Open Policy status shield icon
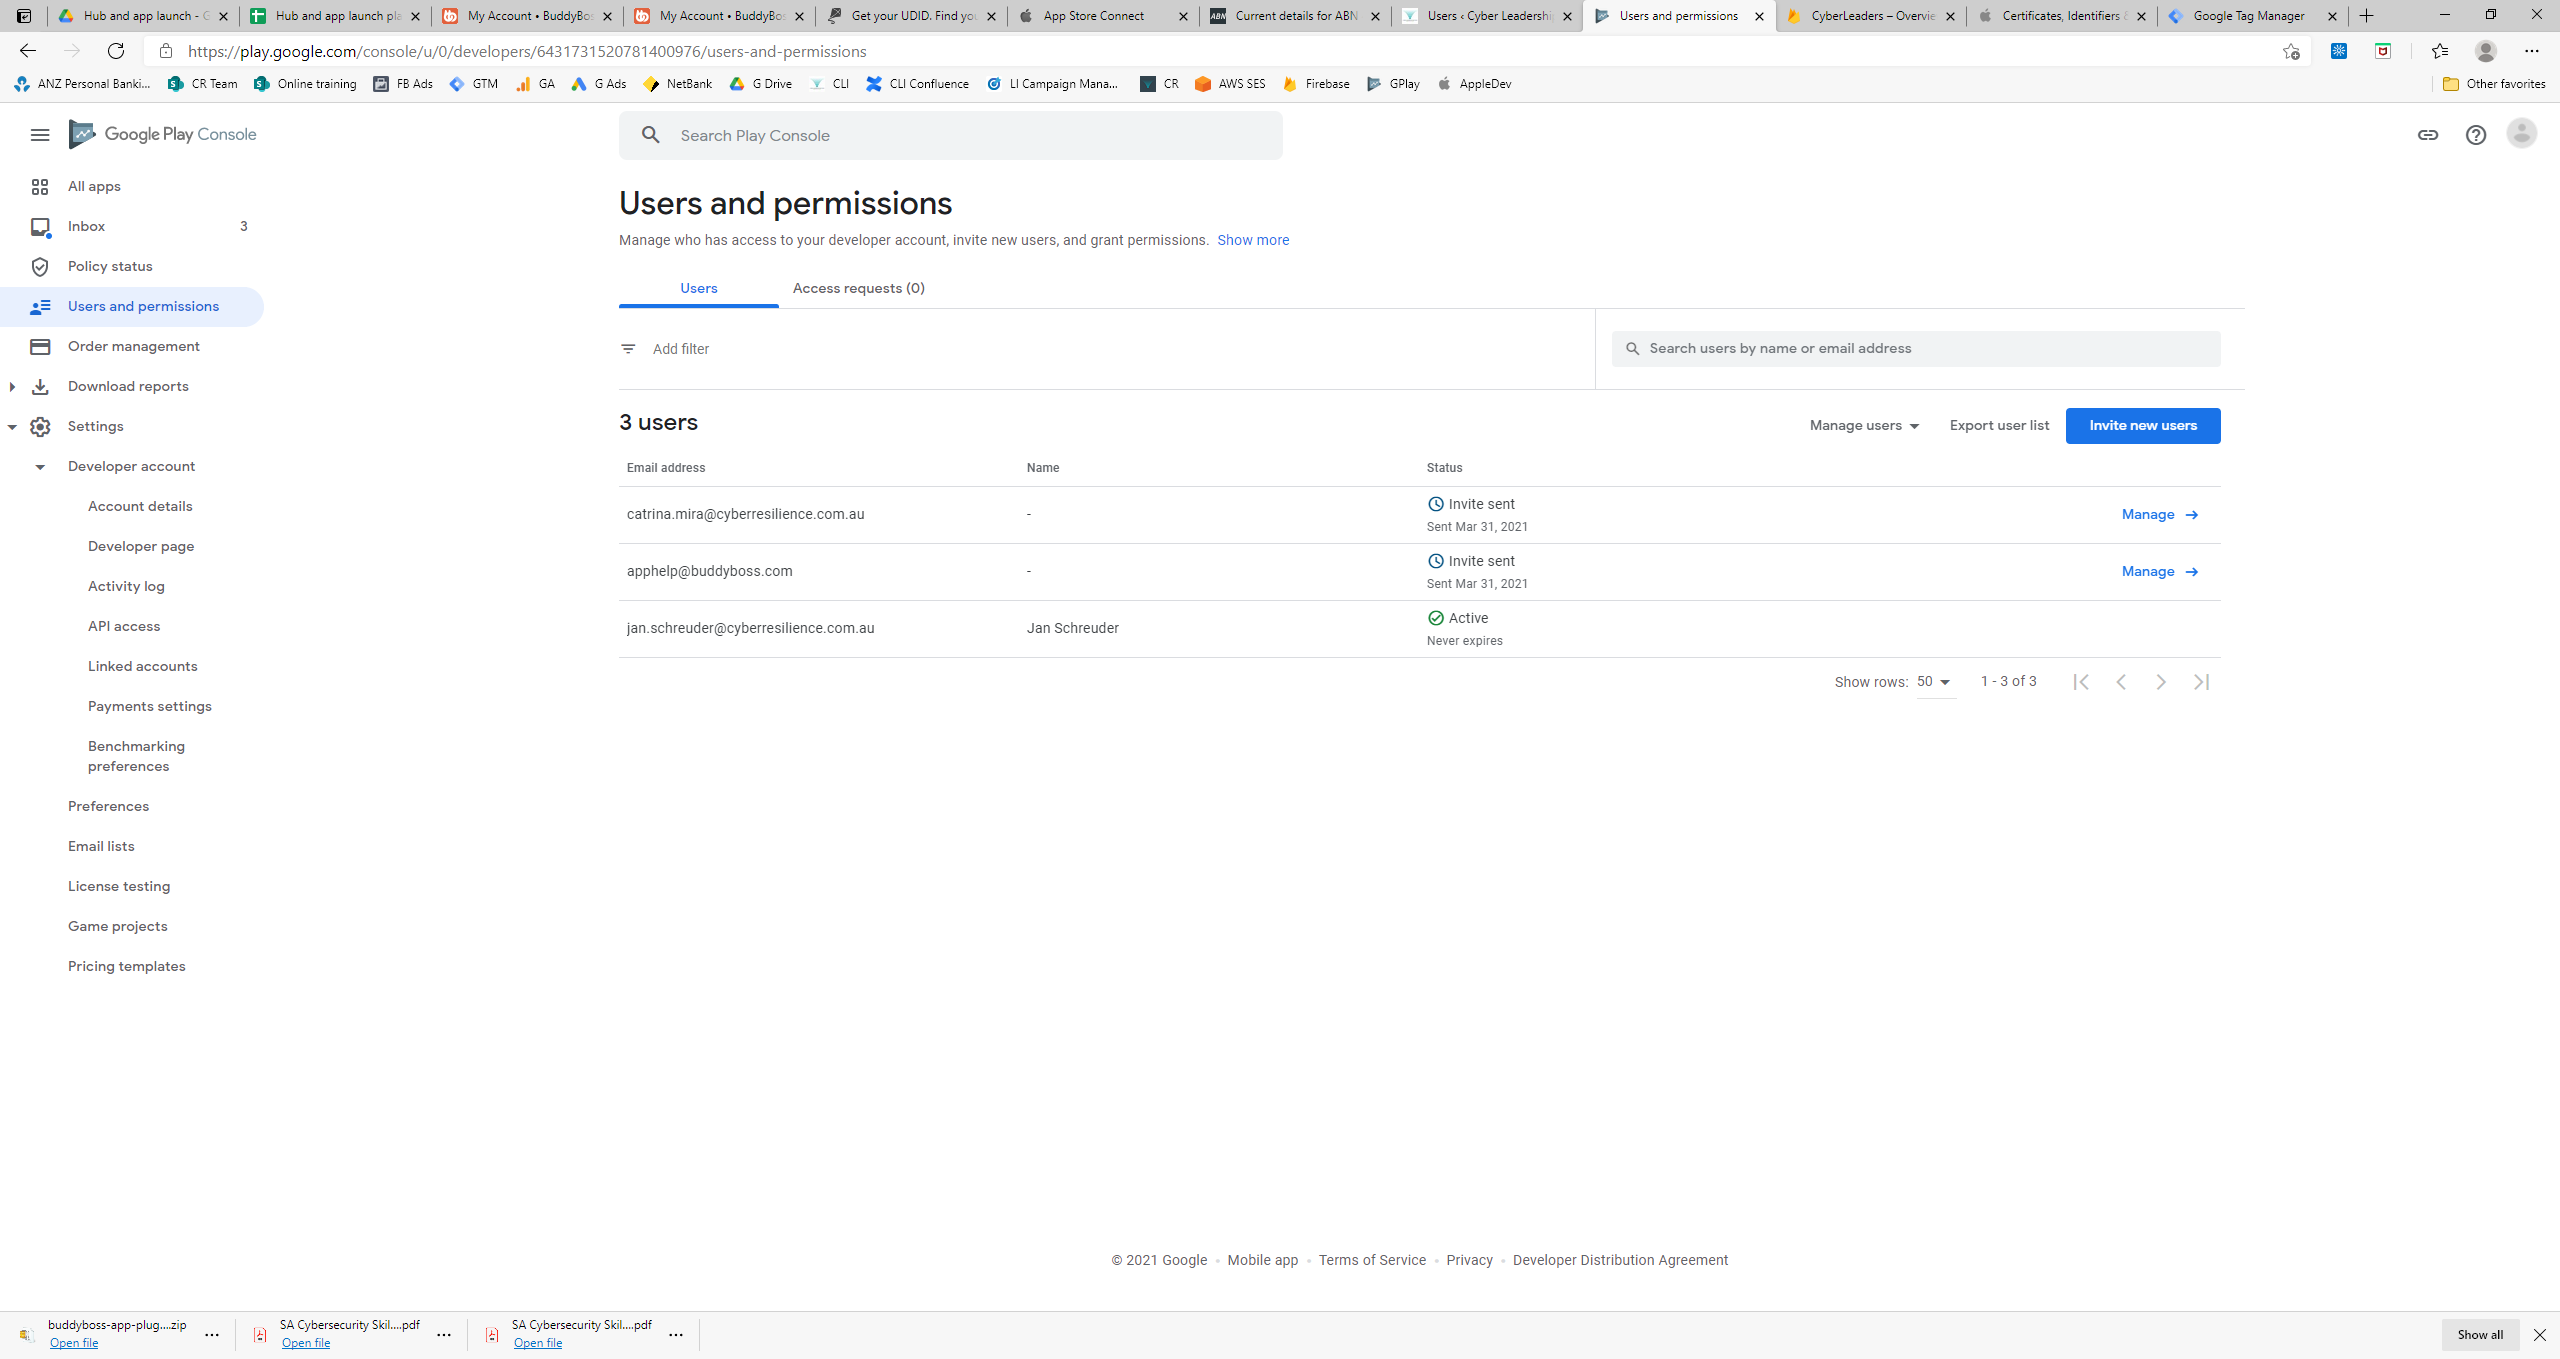The image size is (2560, 1359). pos(40,266)
